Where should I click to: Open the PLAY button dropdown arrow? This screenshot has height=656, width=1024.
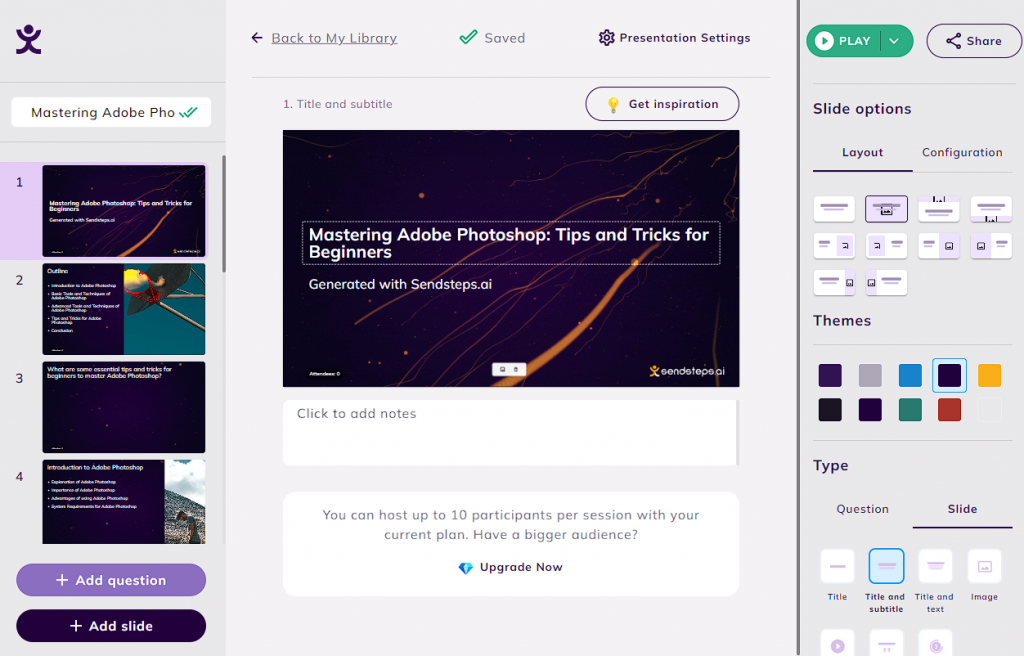pos(894,41)
